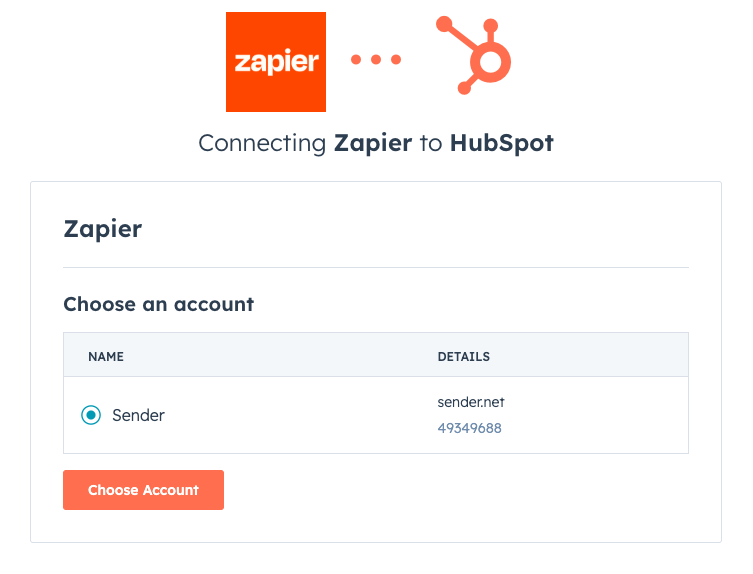
Task: Click the middle connecting dot between logos
Action: click(x=376, y=60)
